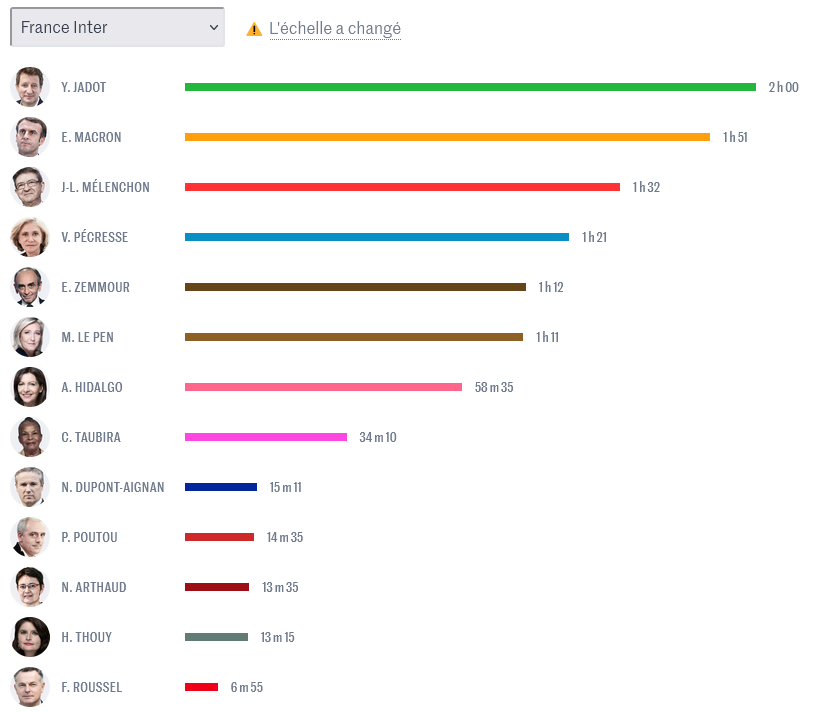Viewport: 827px width, 712px height.
Task: Click the short red F. Roussel bar
Action: [201, 687]
